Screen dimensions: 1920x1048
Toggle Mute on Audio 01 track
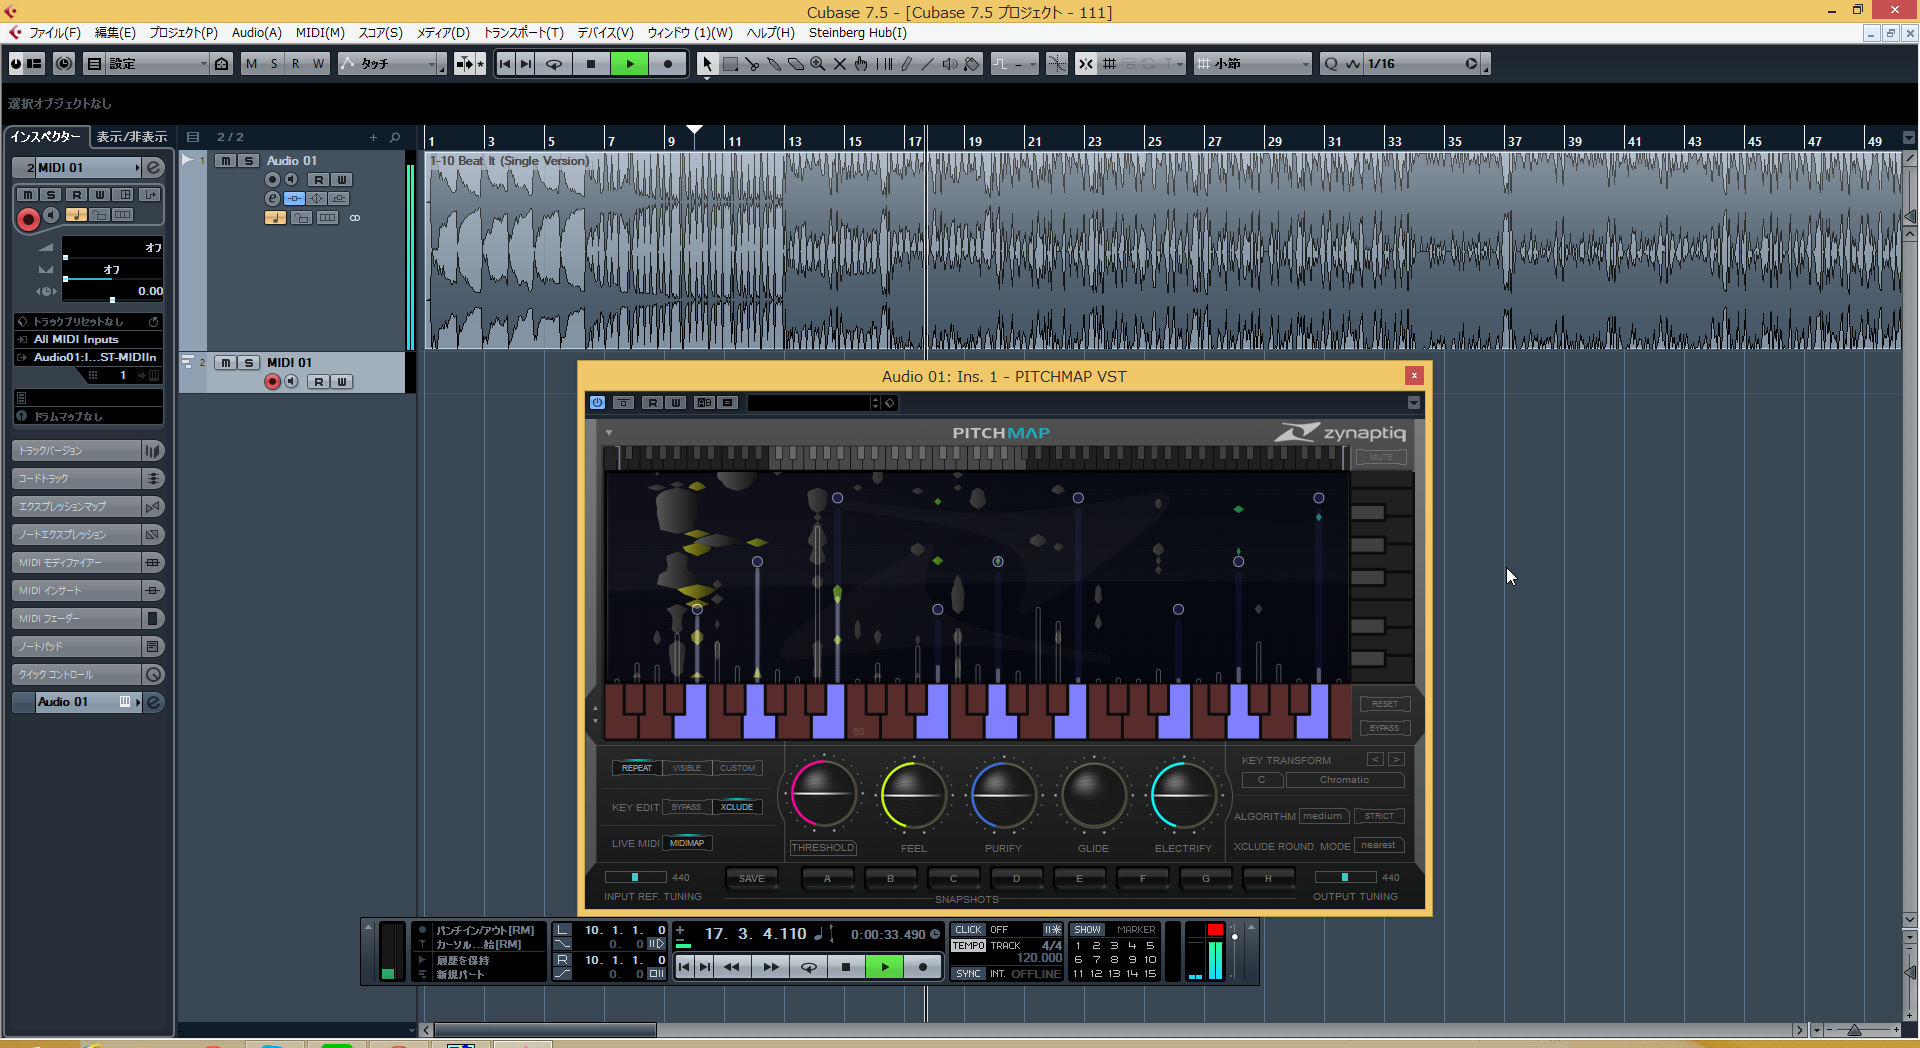[227, 161]
